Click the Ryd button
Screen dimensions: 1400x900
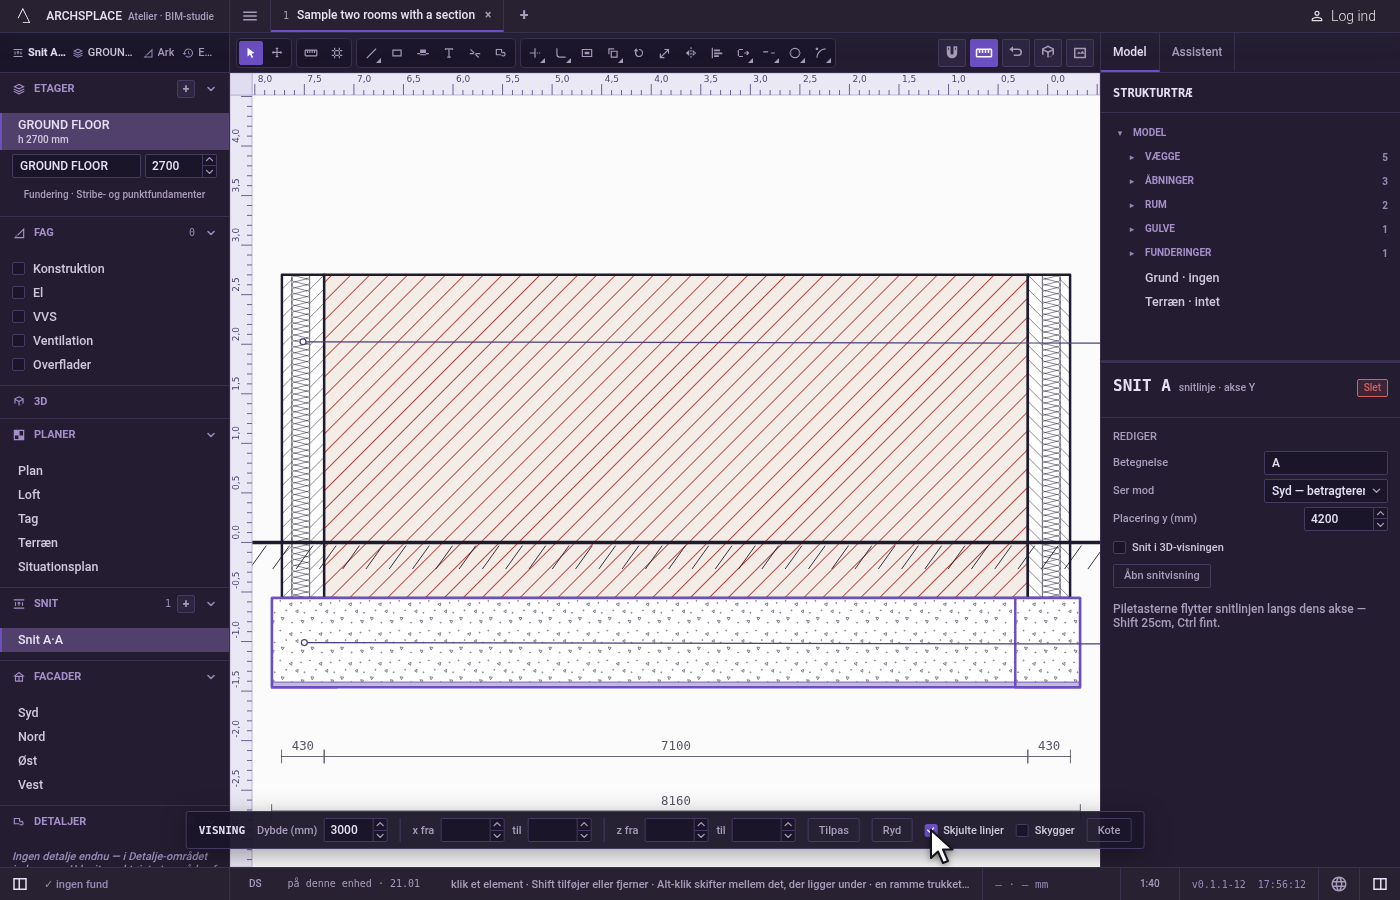(x=892, y=831)
